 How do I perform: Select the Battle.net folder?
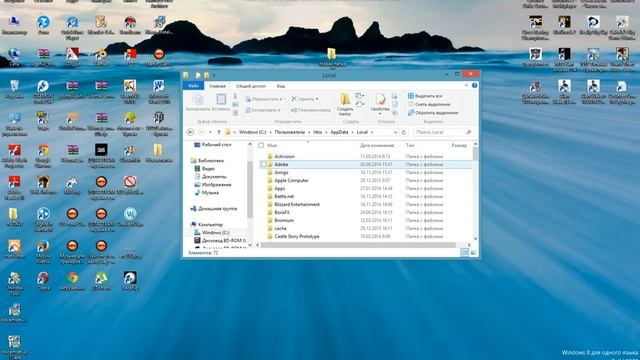(284, 196)
